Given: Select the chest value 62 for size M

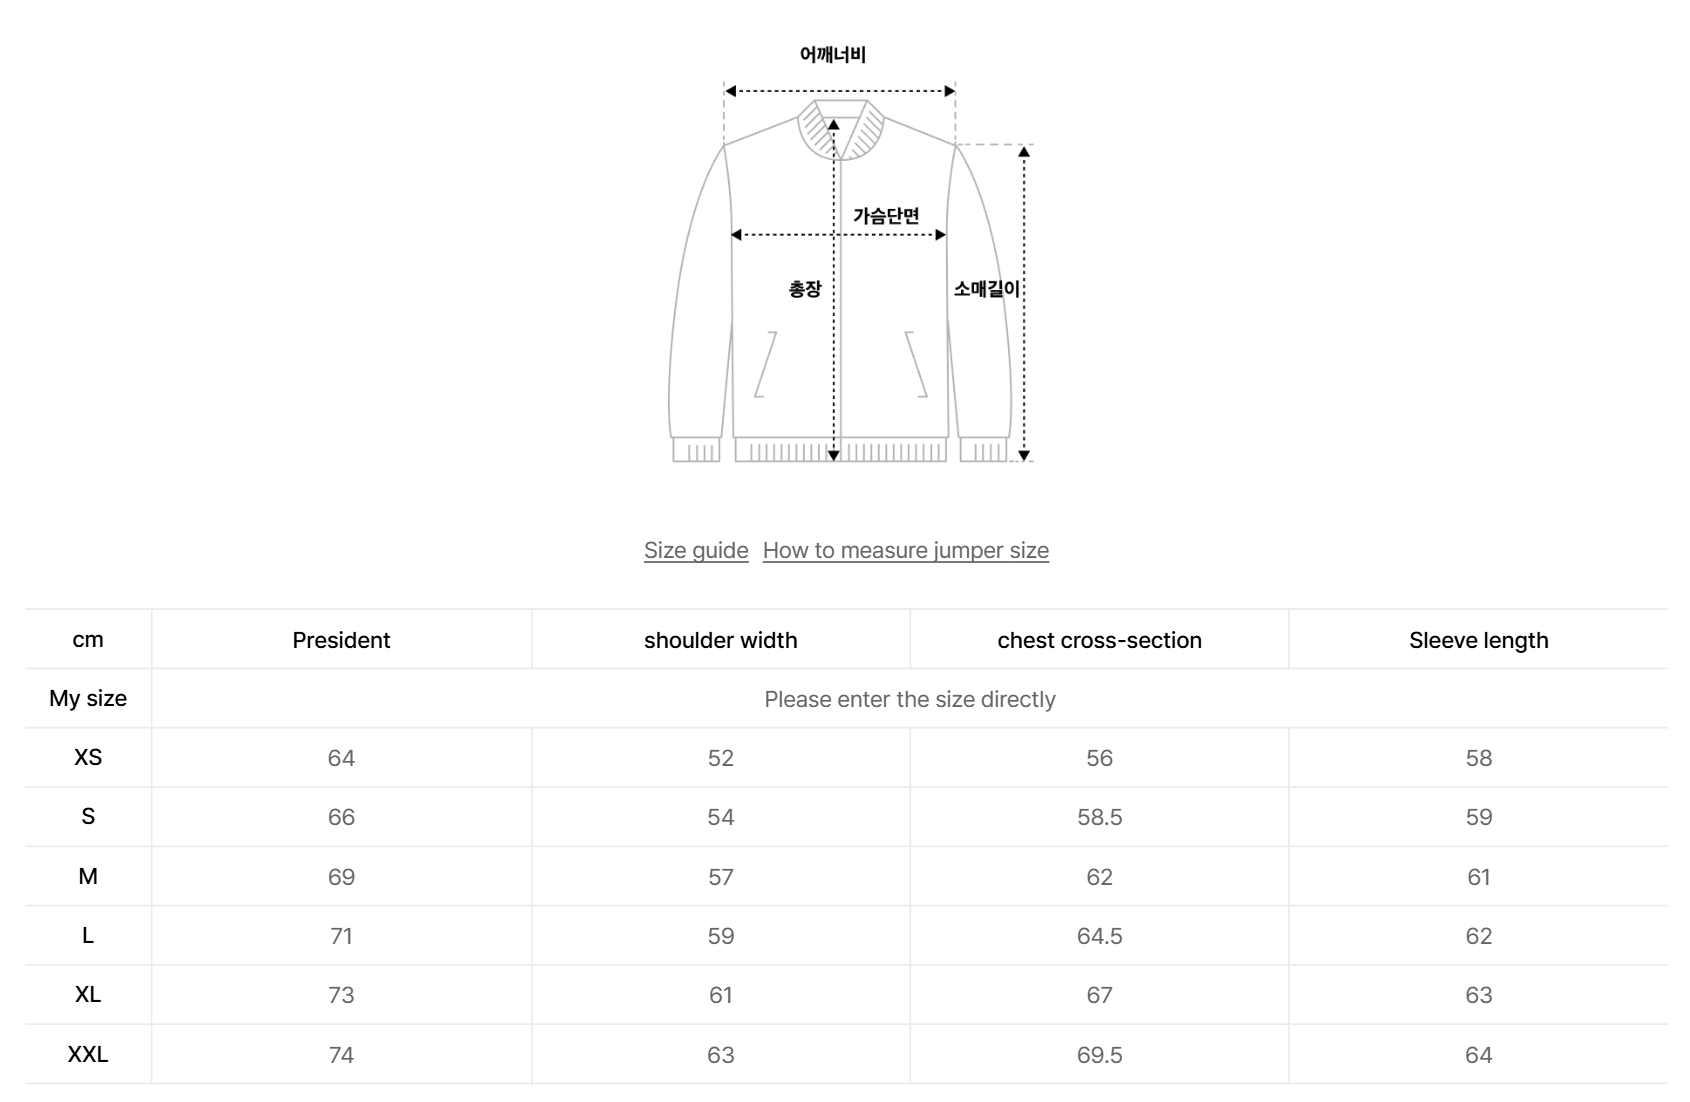Looking at the screenshot, I should pyautogui.click(x=1098, y=877).
